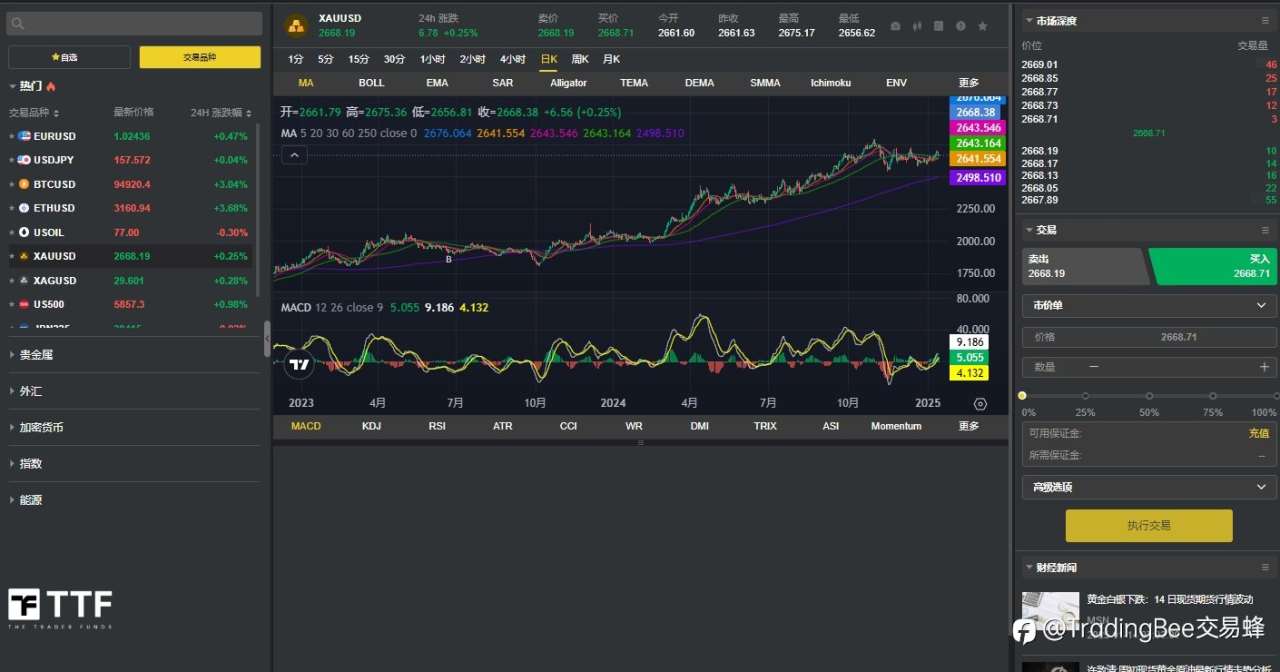This screenshot has width=1280, height=672.
Task: Open chart settings gear near time axis
Action: click(x=980, y=404)
